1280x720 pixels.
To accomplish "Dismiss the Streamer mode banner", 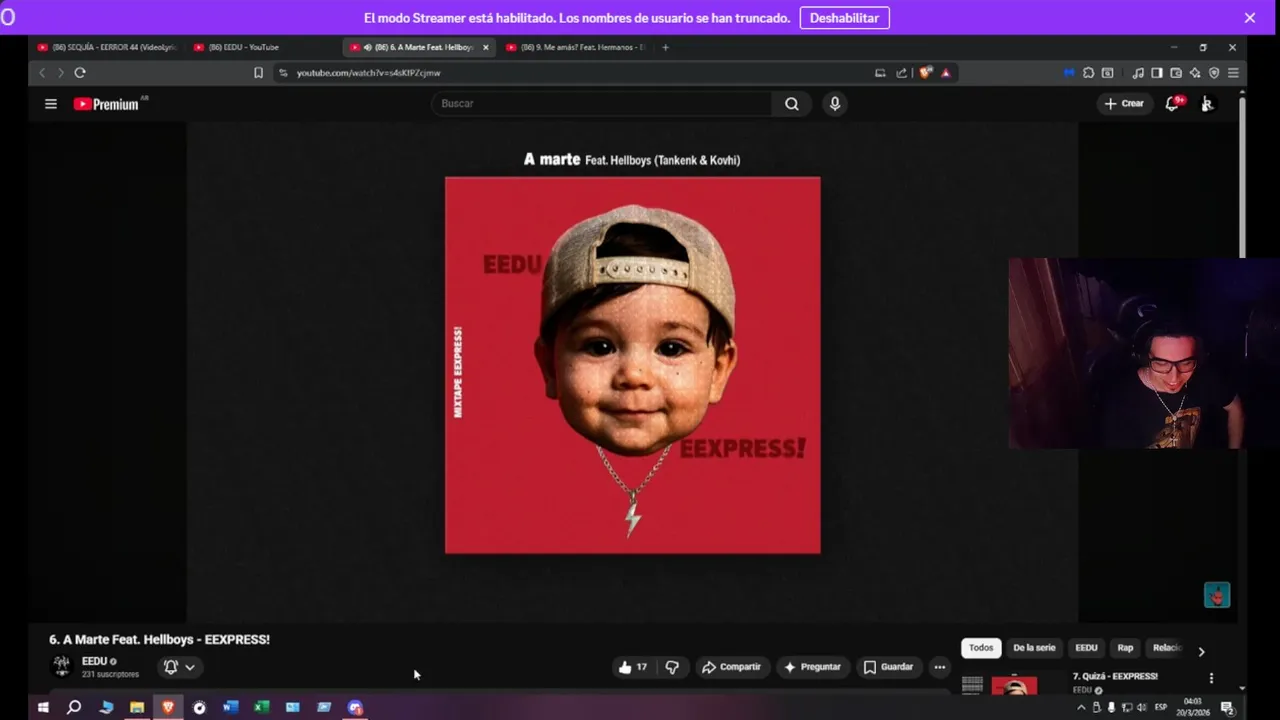I will [x=1250, y=18].
